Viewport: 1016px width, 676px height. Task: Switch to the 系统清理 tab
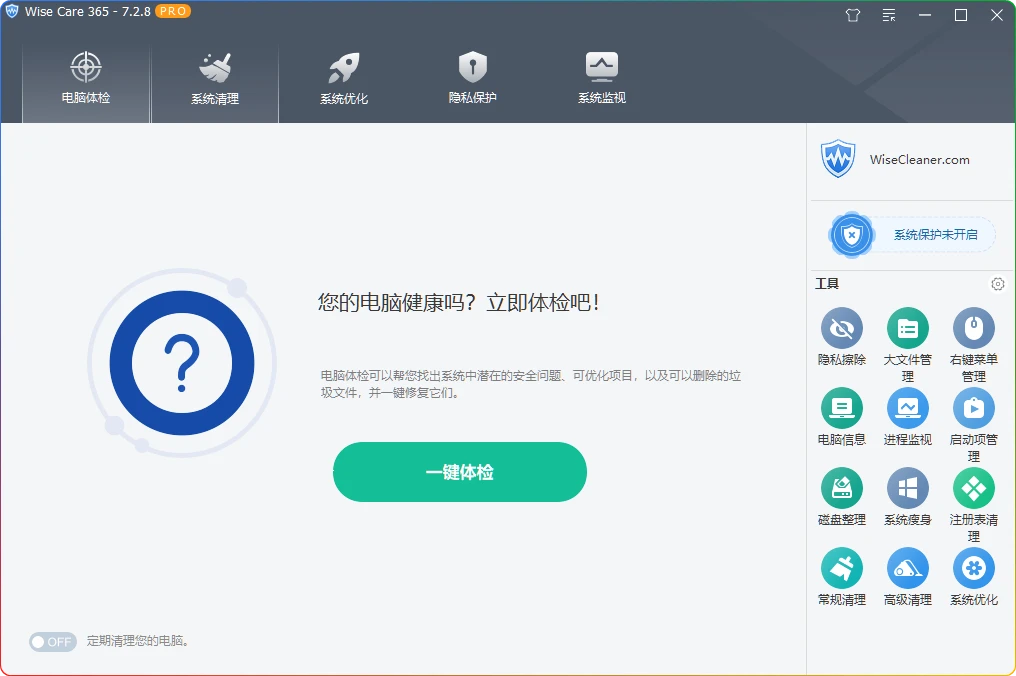[214, 82]
